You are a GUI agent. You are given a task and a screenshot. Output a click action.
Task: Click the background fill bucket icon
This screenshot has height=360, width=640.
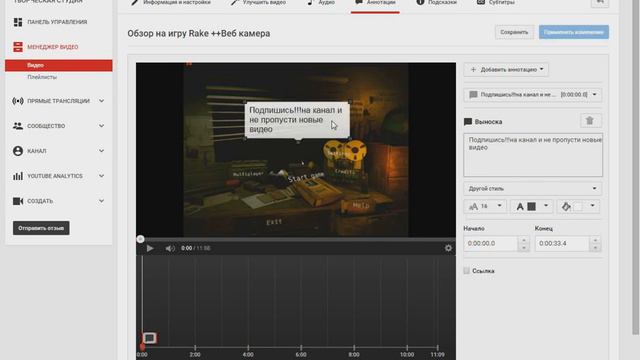(566, 207)
